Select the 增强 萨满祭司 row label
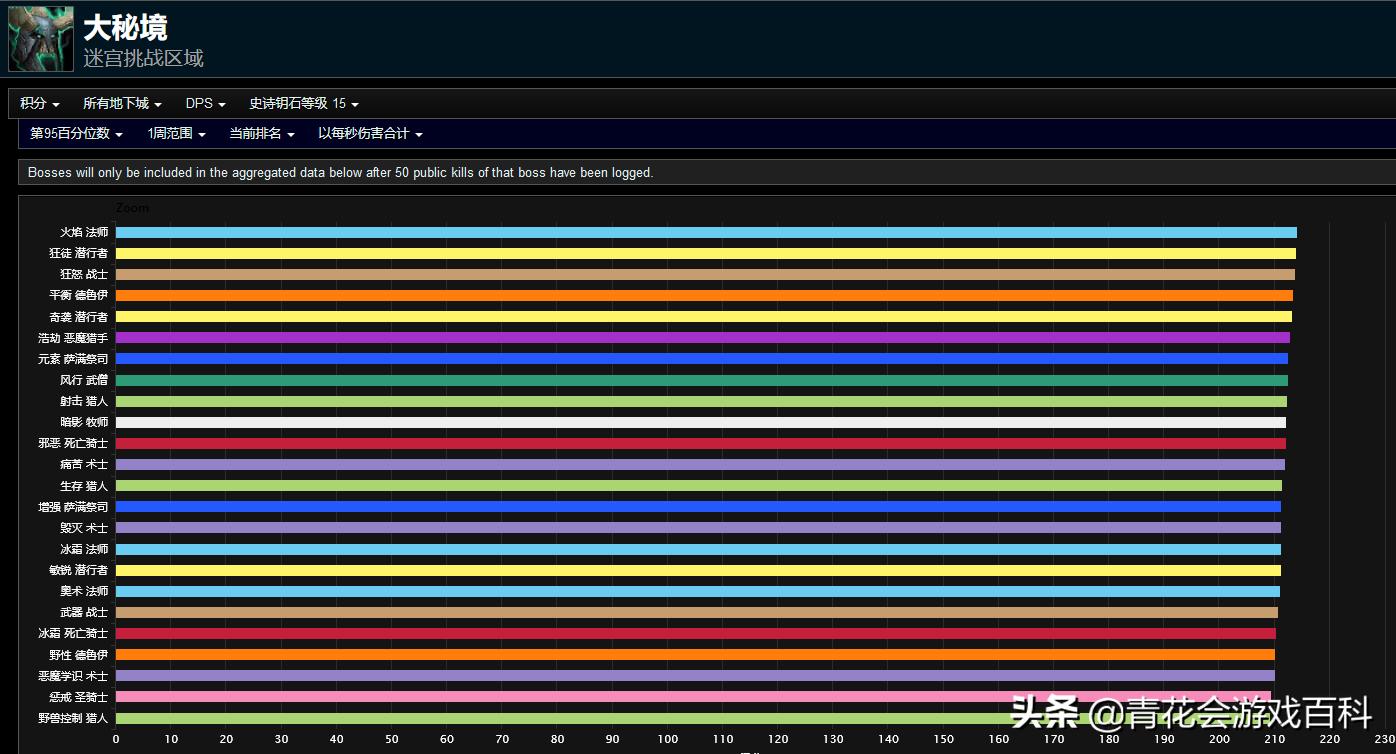This screenshot has height=754, width=1396. (73, 507)
